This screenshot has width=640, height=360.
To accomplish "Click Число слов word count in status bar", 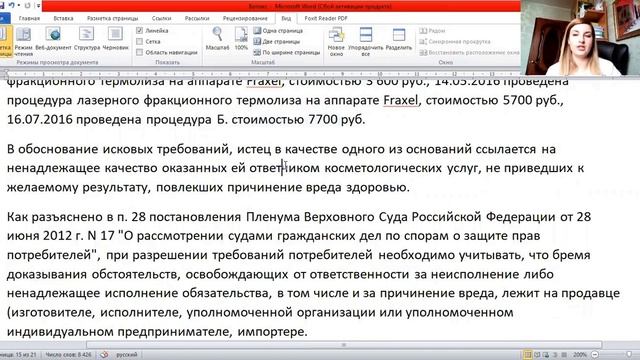I will 68,355.
